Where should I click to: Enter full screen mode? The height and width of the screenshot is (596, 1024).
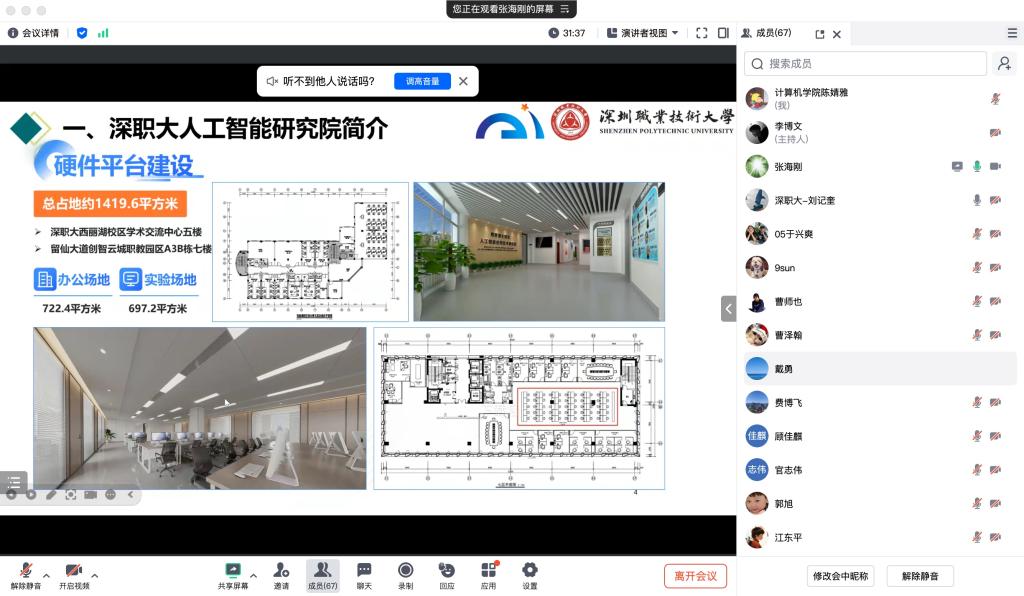[x=701, y=33]
